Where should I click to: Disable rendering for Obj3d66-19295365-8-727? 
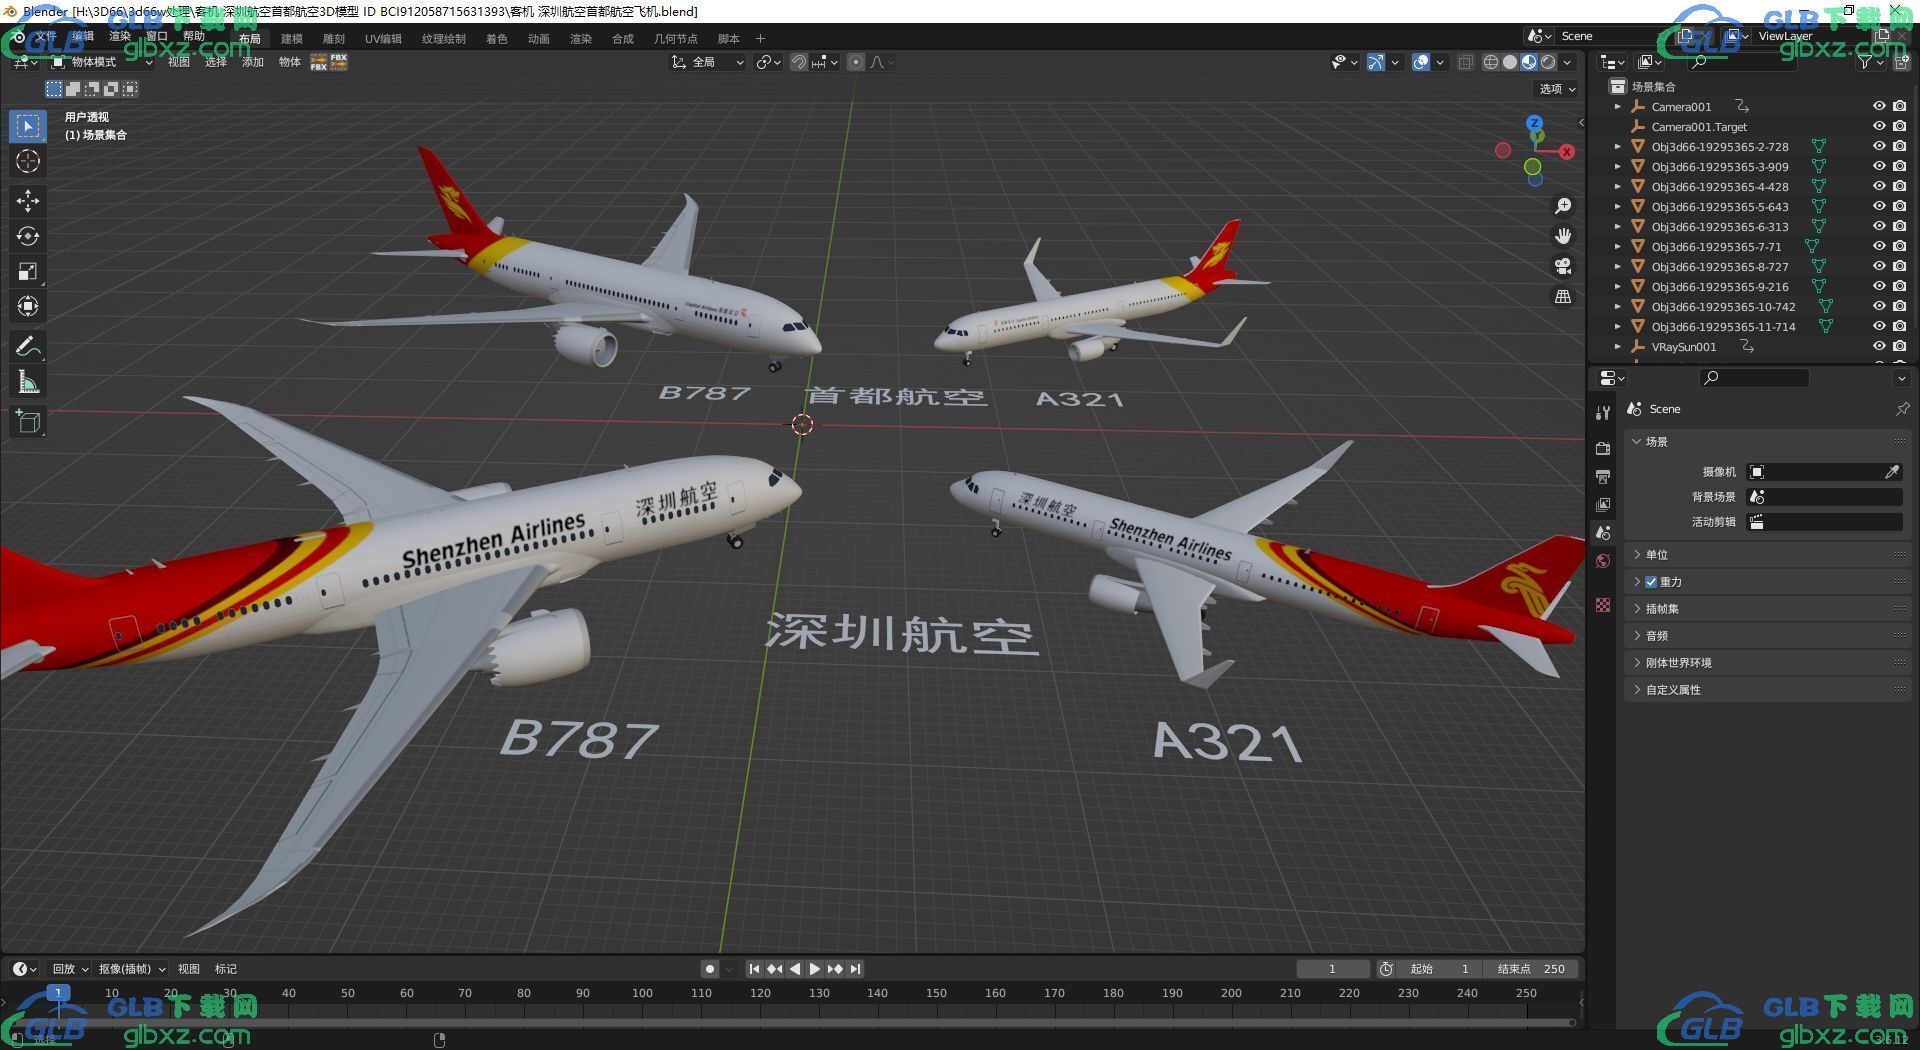coord(1899,266)
